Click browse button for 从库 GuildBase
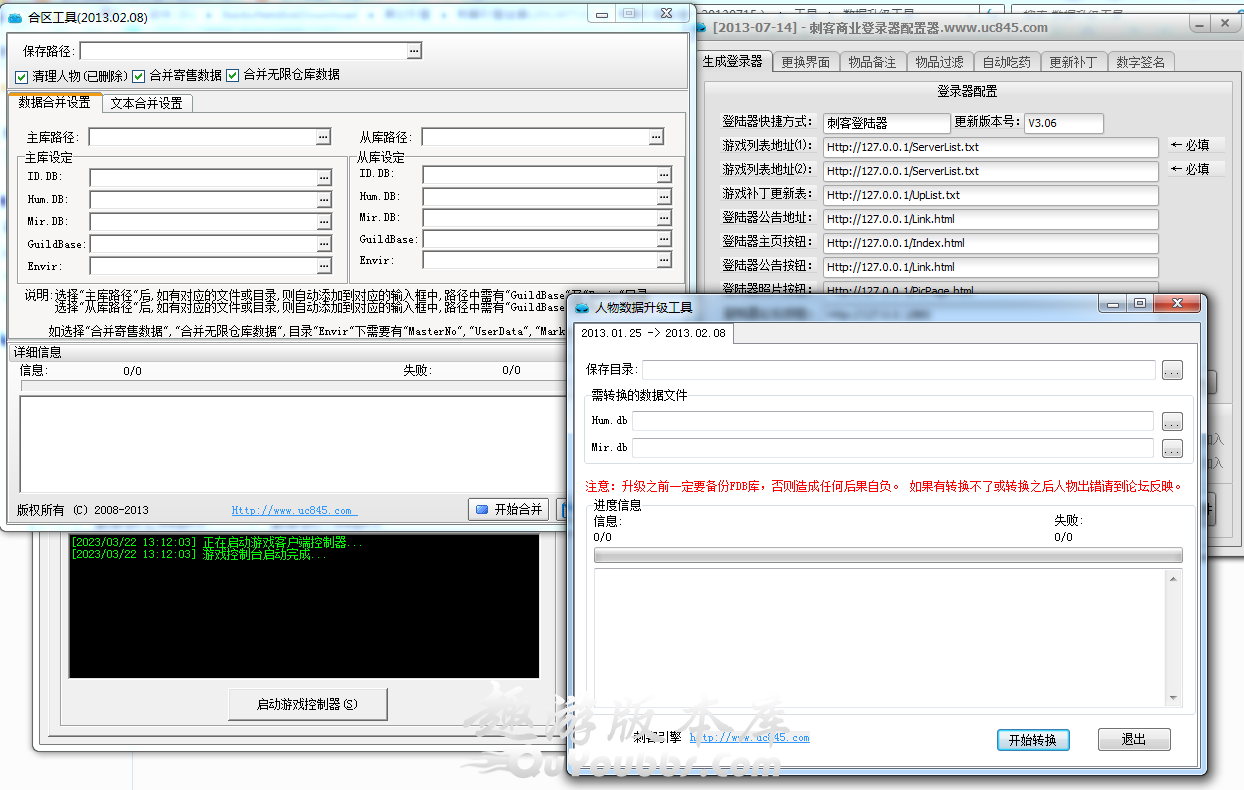 (664, 240)
